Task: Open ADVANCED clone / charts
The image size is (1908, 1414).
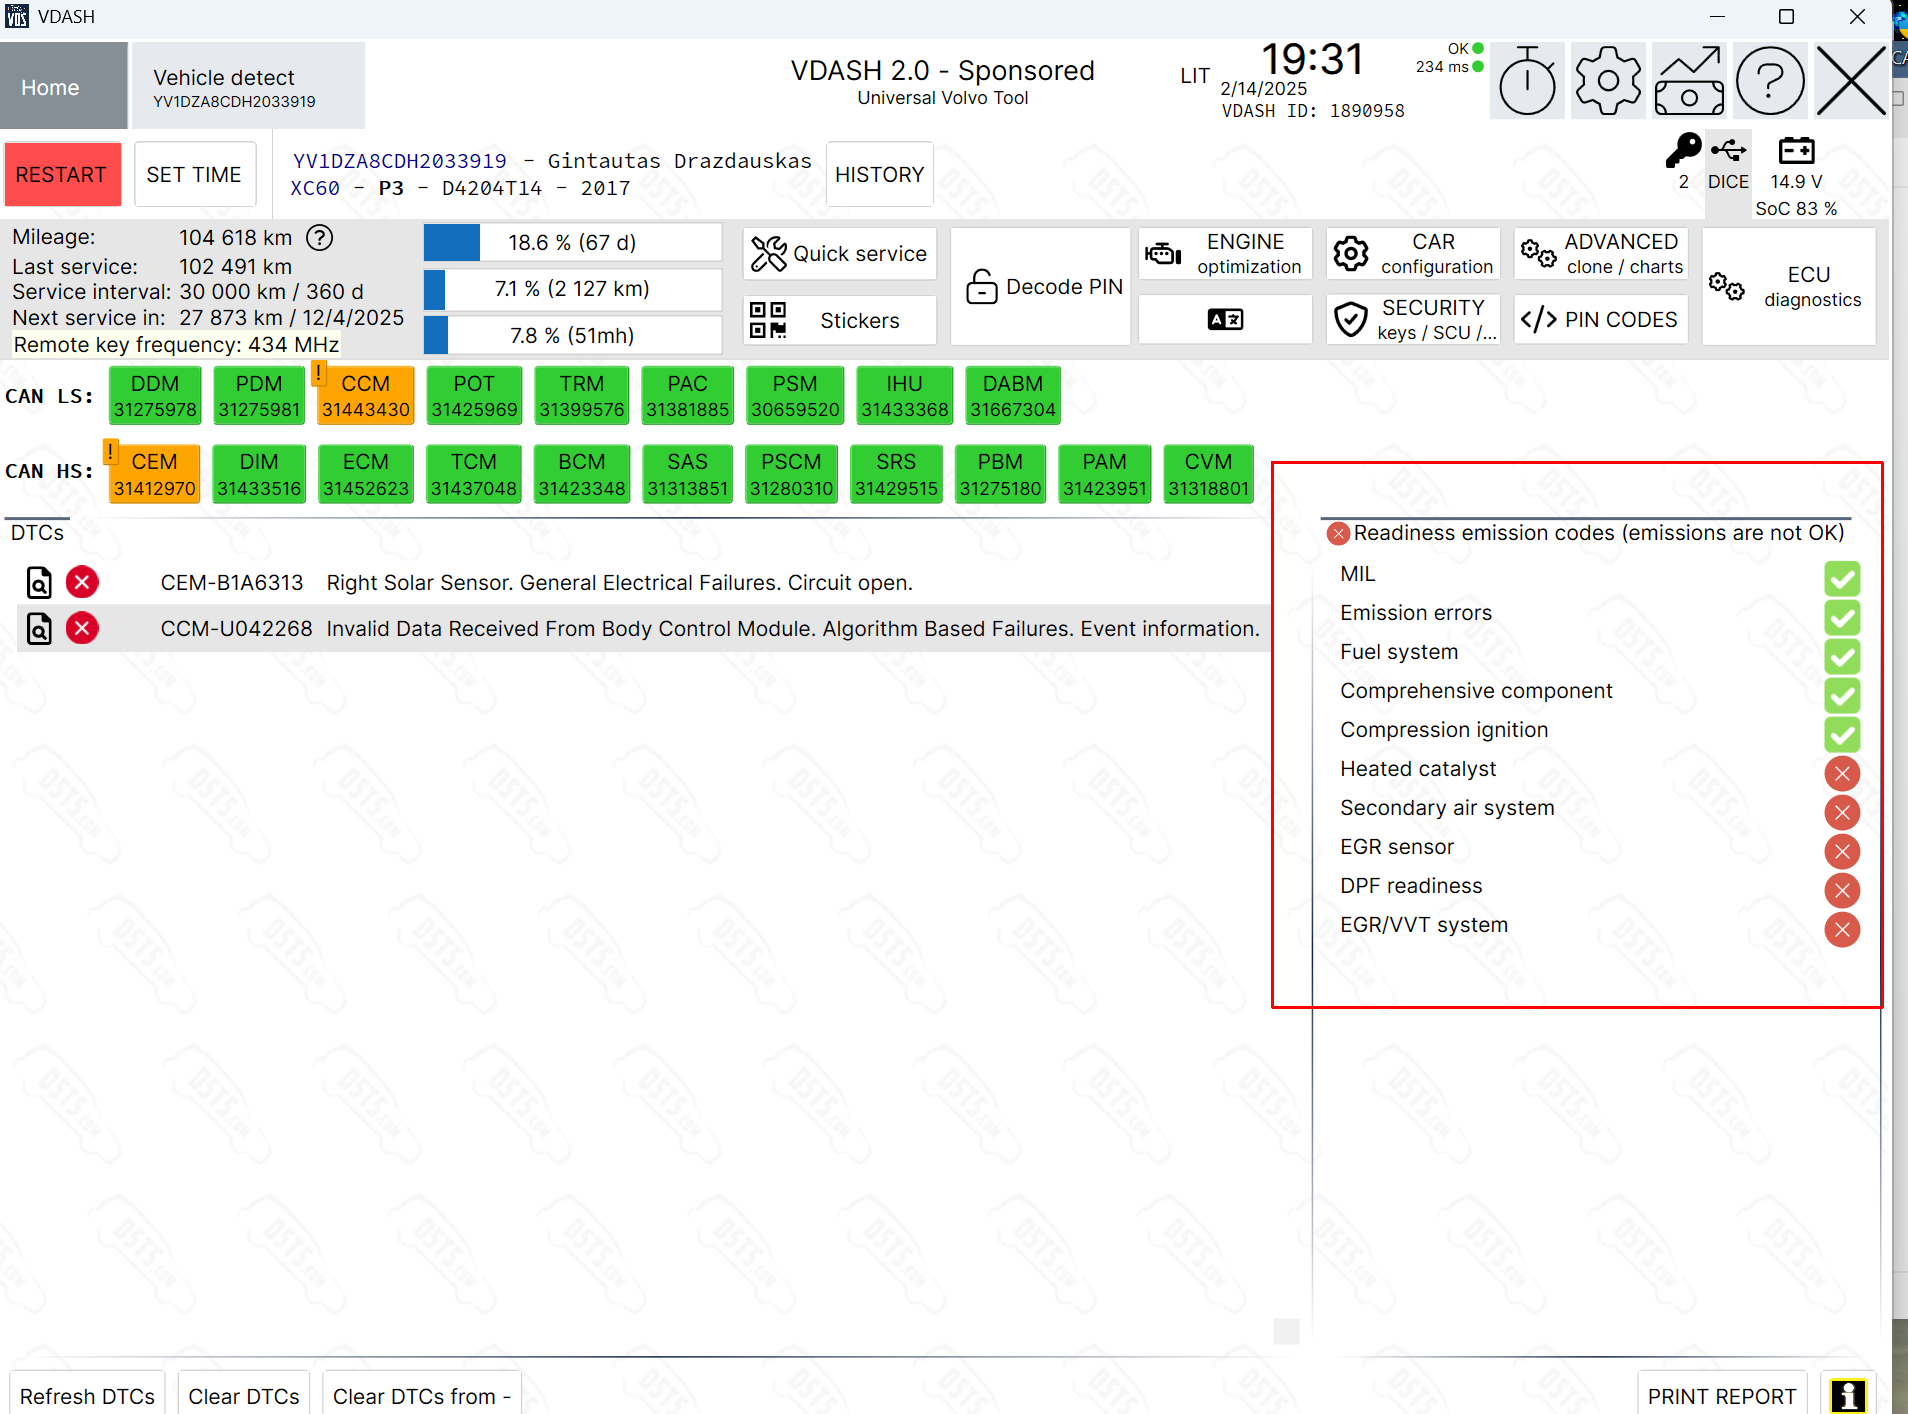Action: point(1601,254)
